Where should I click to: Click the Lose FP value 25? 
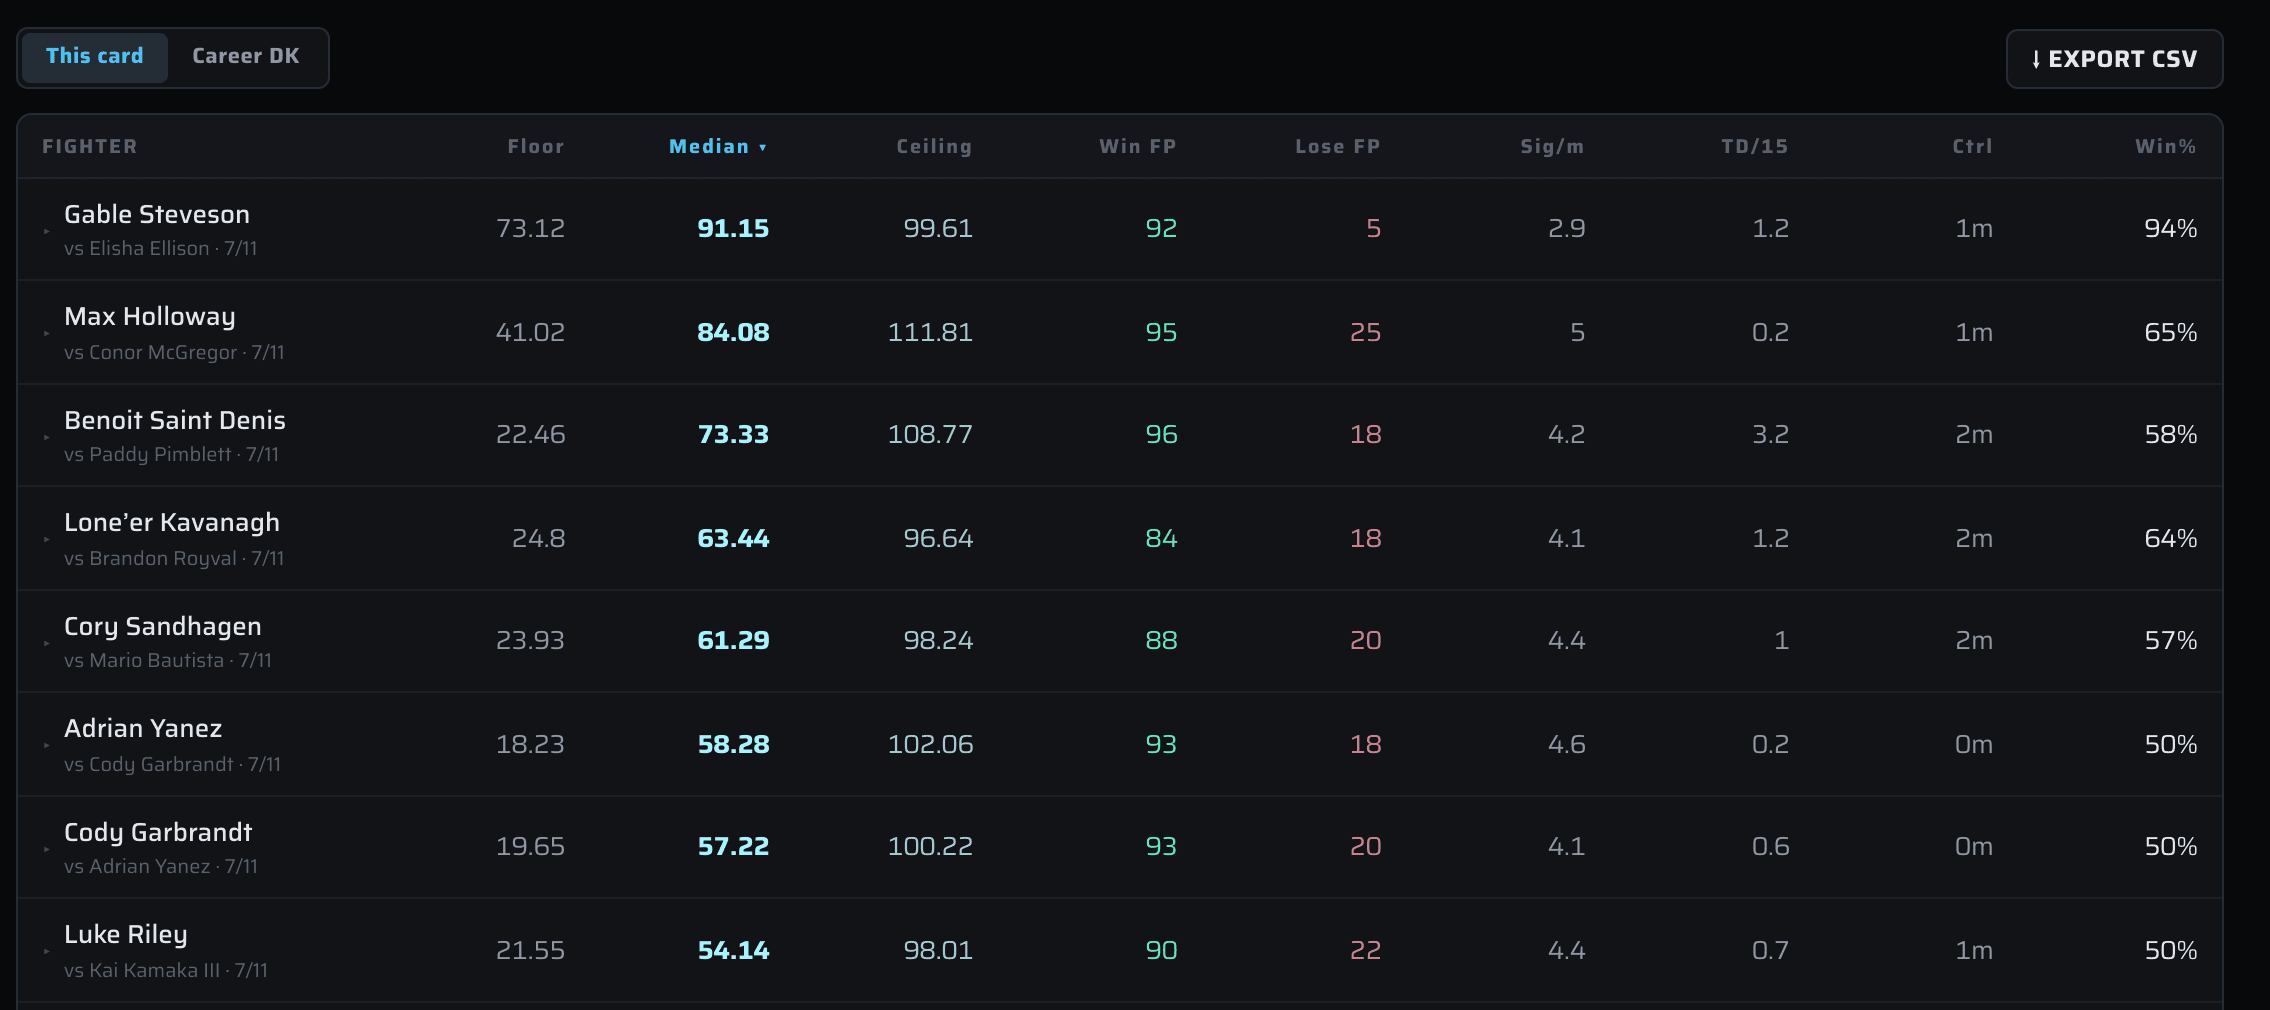pos(1365,332)
